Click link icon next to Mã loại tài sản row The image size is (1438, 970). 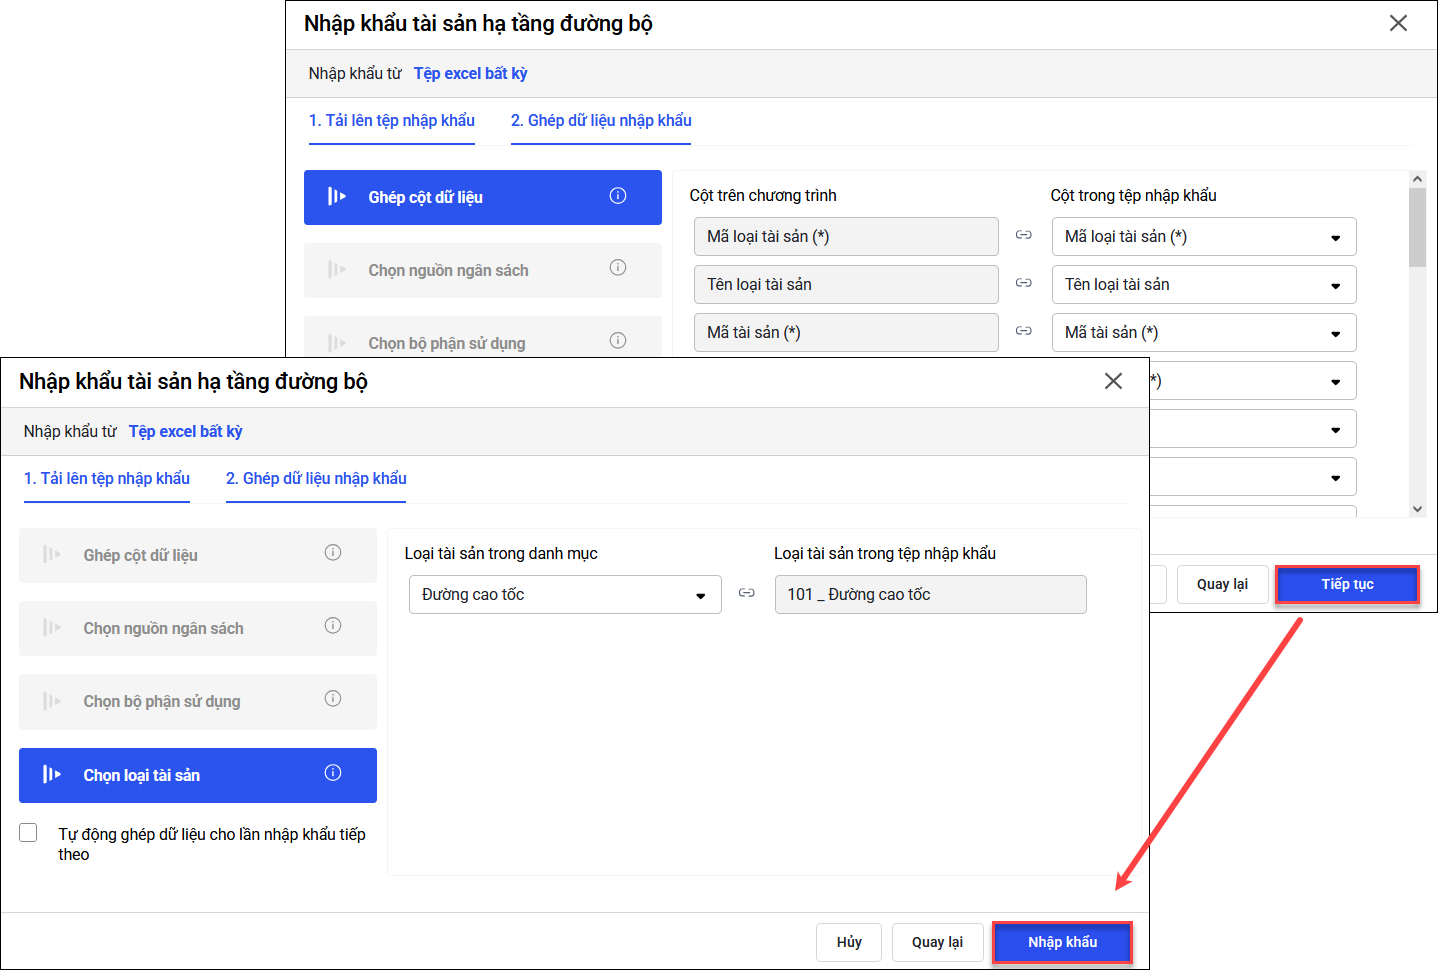click(1024, 235)
